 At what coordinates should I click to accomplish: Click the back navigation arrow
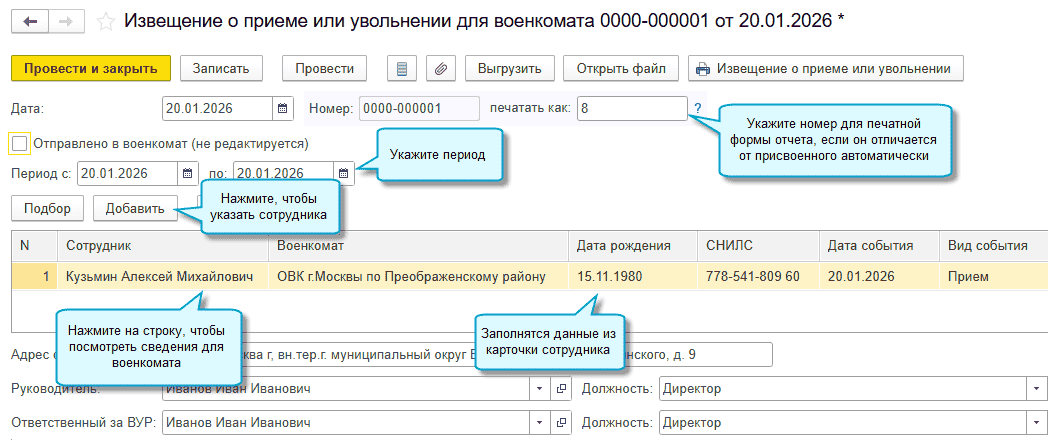[x=27, y=21]
